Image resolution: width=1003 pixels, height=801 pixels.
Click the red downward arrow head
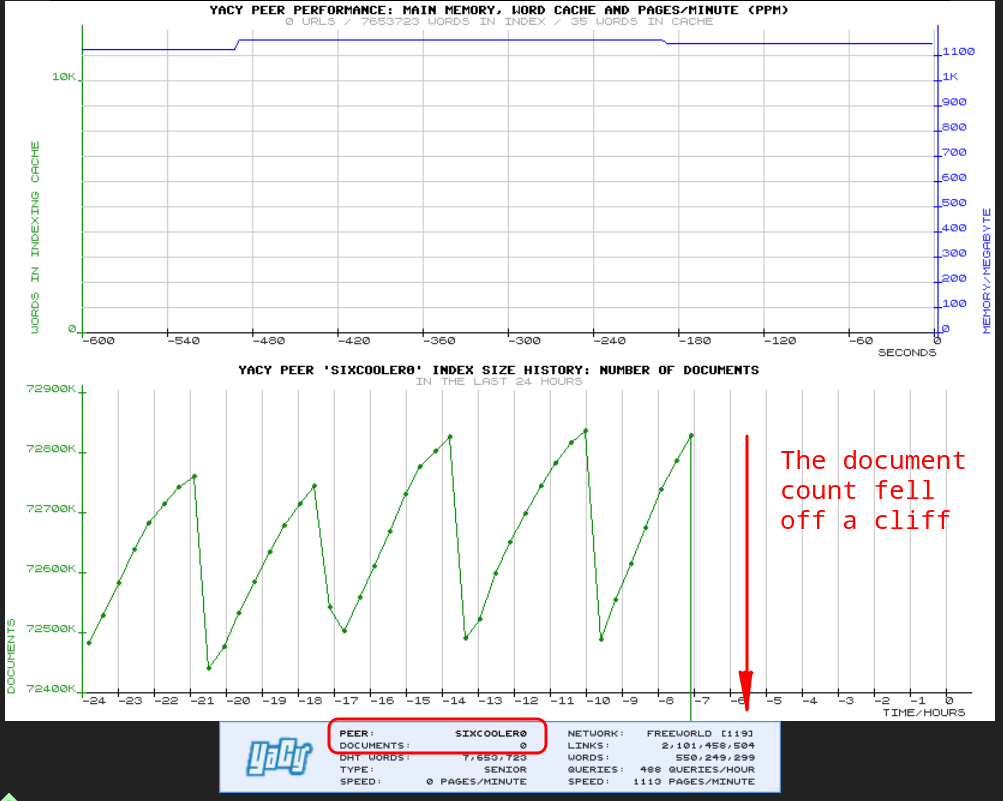pos(746,682)
